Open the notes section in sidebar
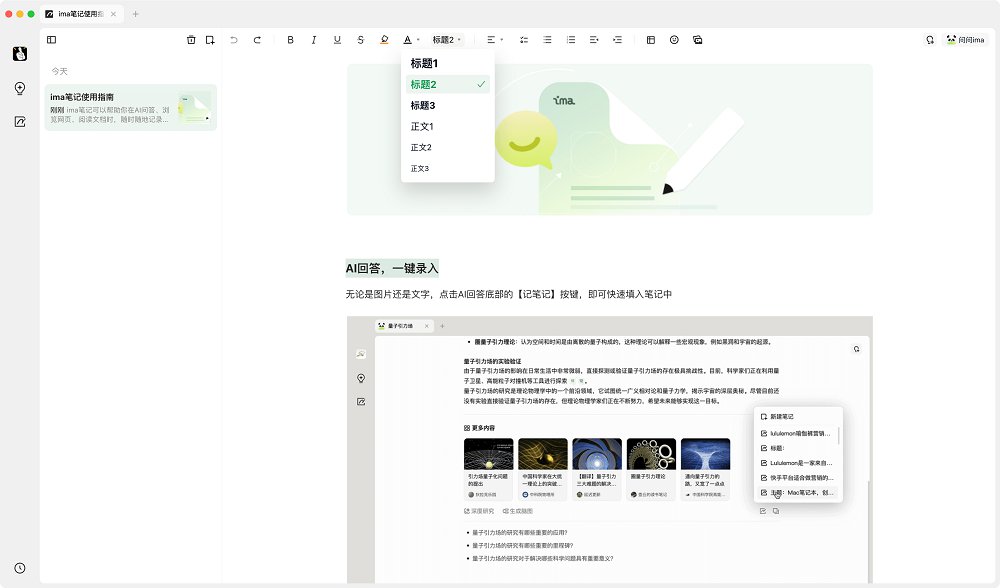 20,122
